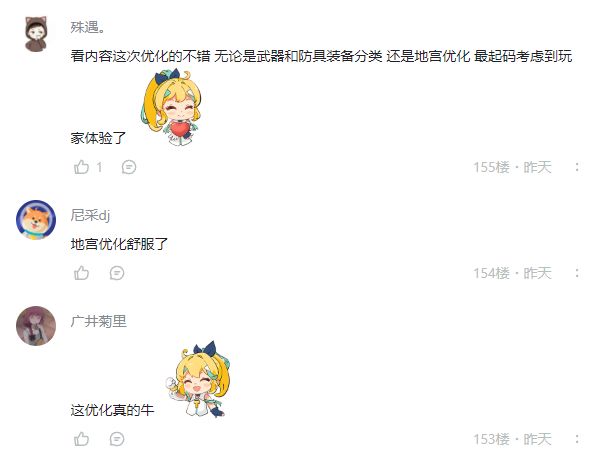The height and width of the screenshot is (468, 599).
Task: Reply to the floor 155 comment
Action: tap(129, 167)
